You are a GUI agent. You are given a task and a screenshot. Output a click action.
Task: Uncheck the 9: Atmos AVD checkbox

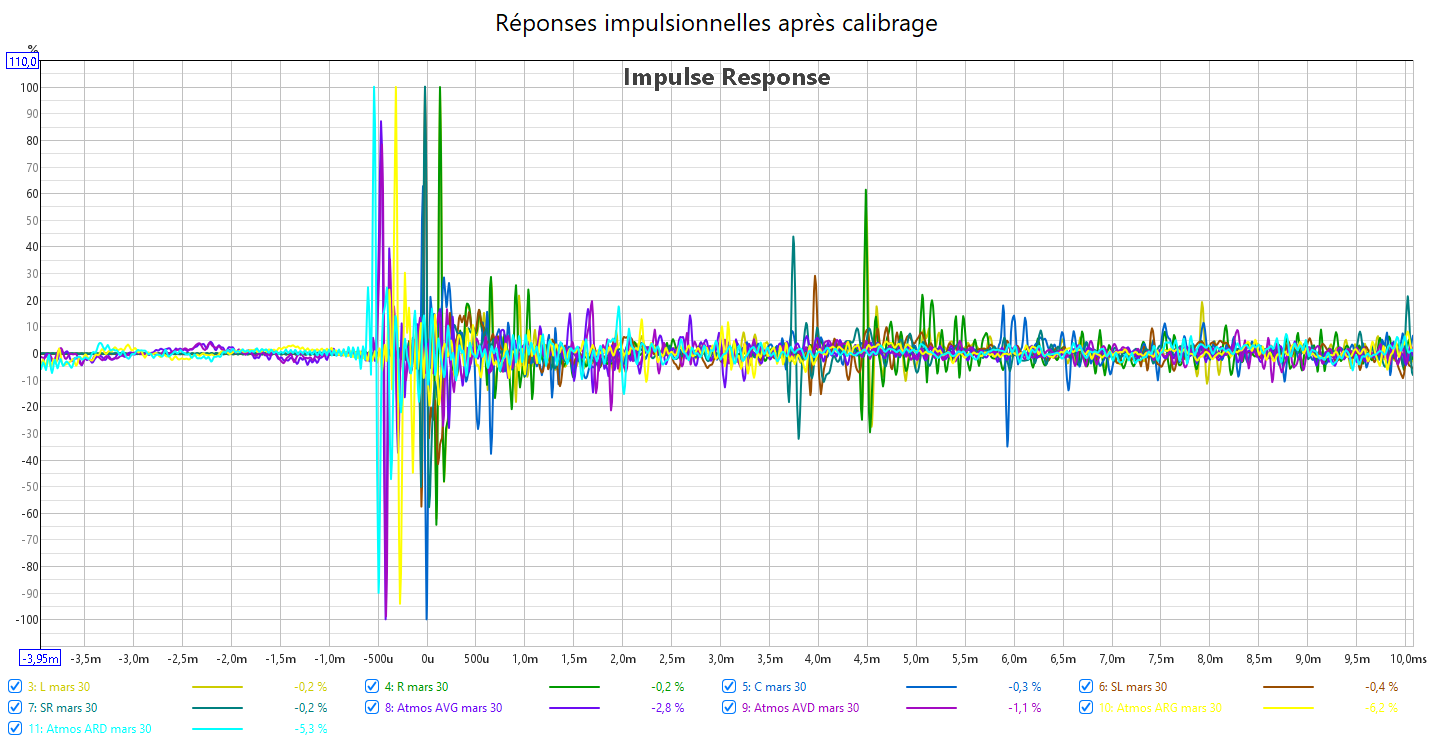click(x=729, y=708)
